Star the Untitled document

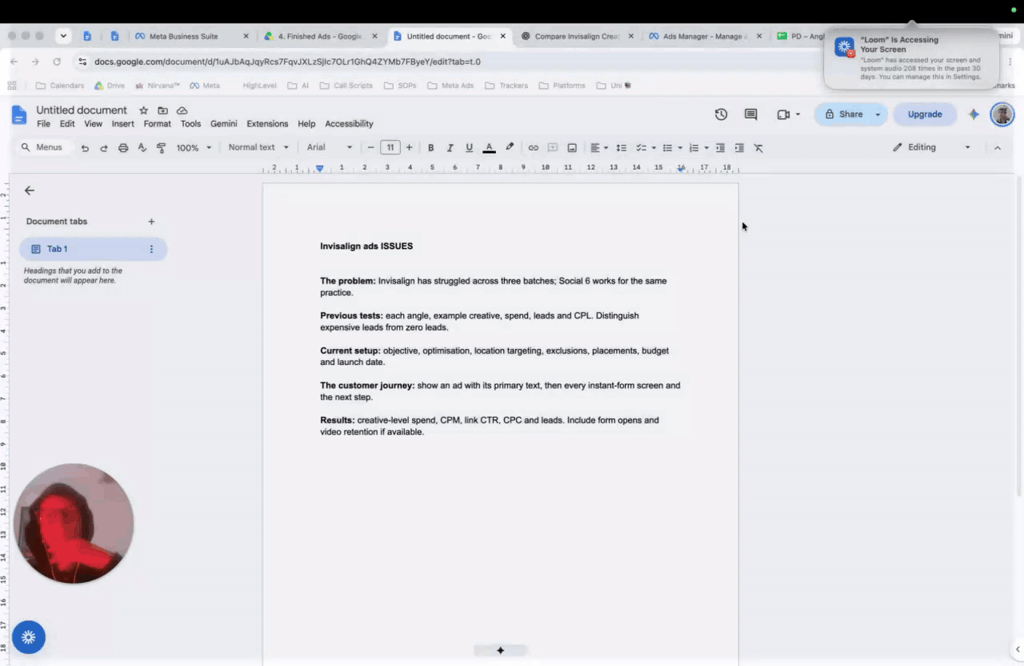coord(144,110)
